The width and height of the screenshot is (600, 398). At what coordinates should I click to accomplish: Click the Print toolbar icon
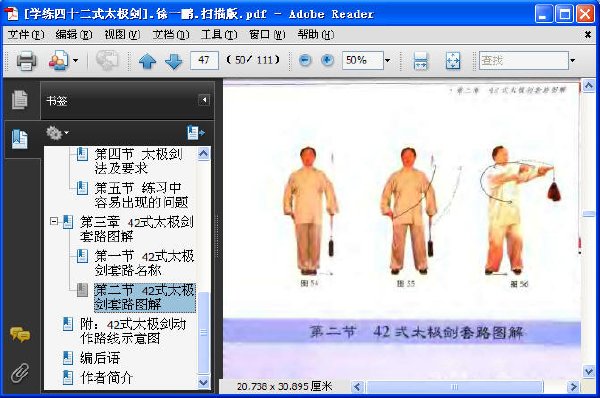click(x=26, y=60)
